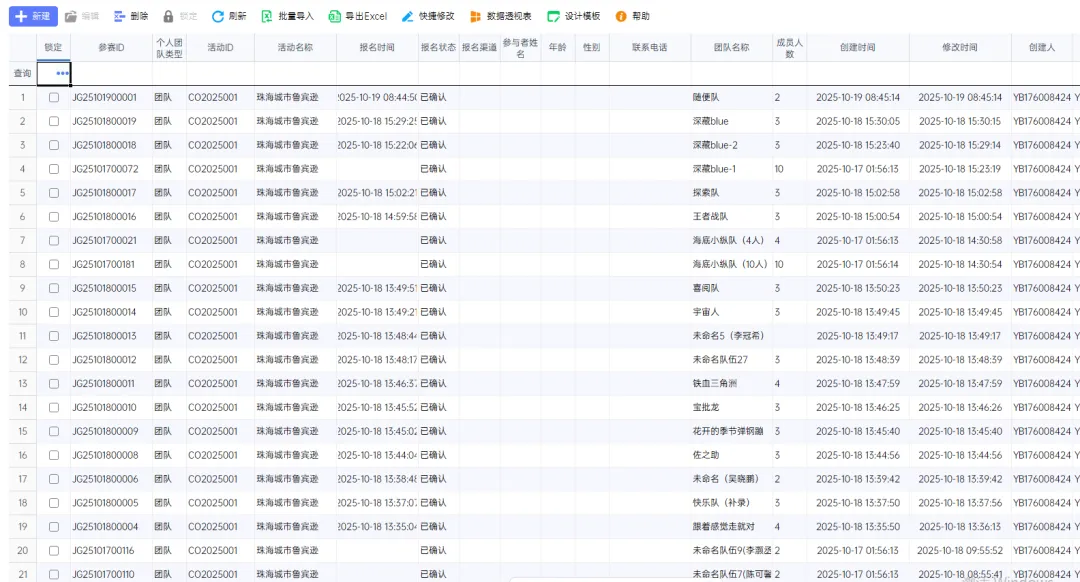Click the 帮助 (Help) icon
Screen dimensions: 1080x582
click(x=621, y=17)
